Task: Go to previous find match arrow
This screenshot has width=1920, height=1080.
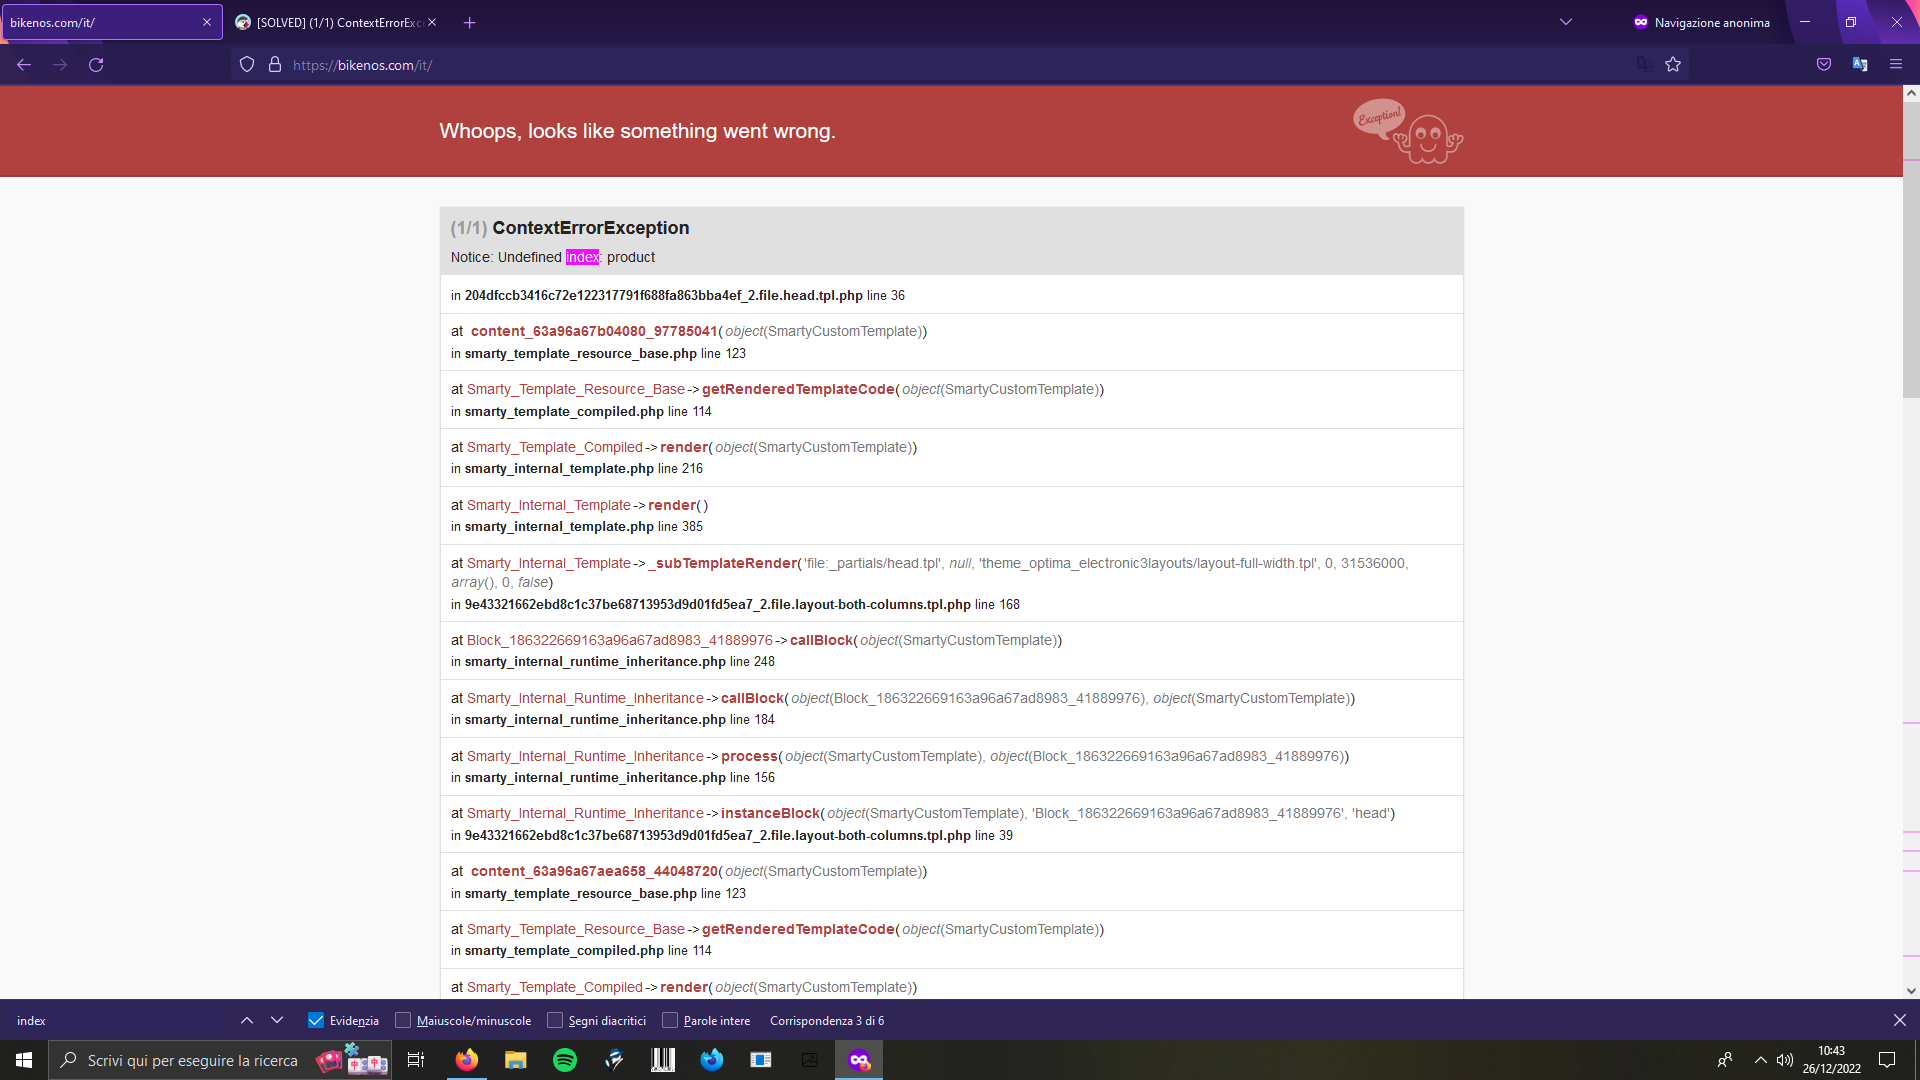Action: [x=247, y=1020]
